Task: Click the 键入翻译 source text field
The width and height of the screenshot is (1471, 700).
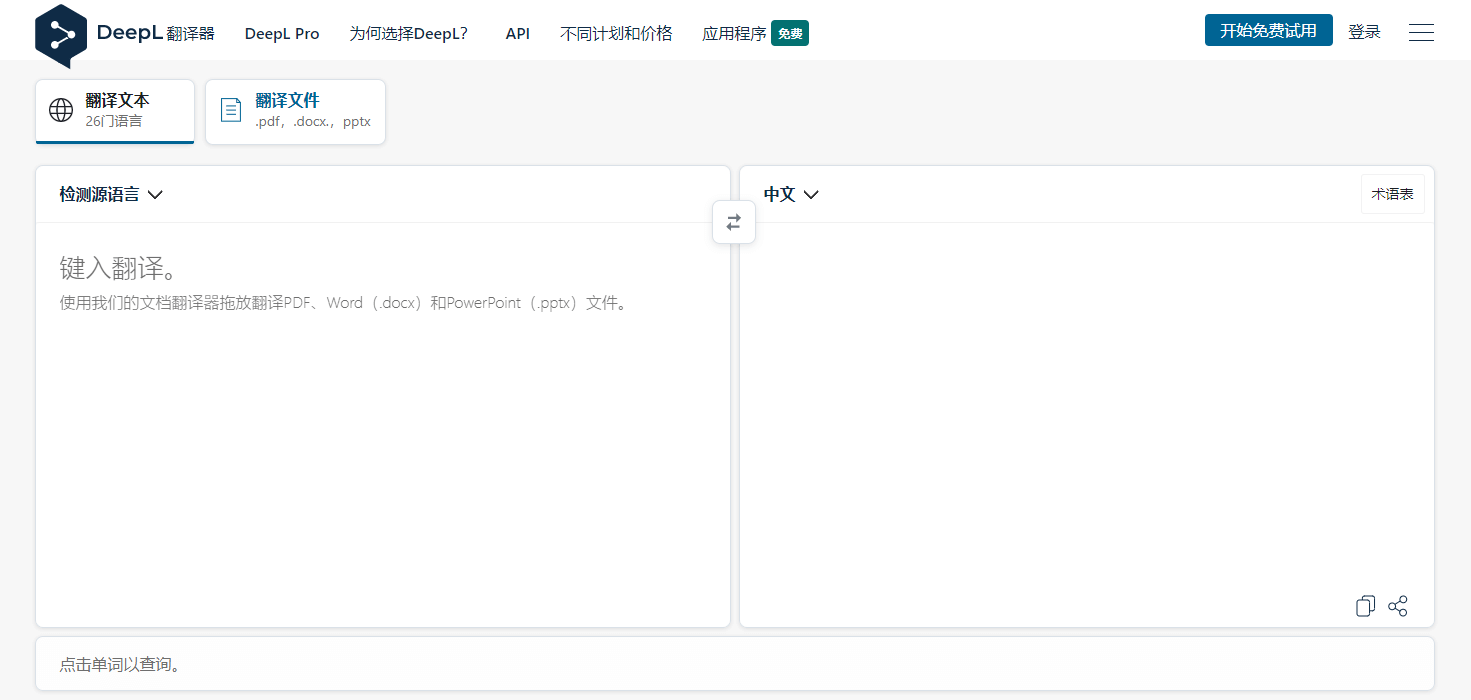Action: tap(382, 420)
